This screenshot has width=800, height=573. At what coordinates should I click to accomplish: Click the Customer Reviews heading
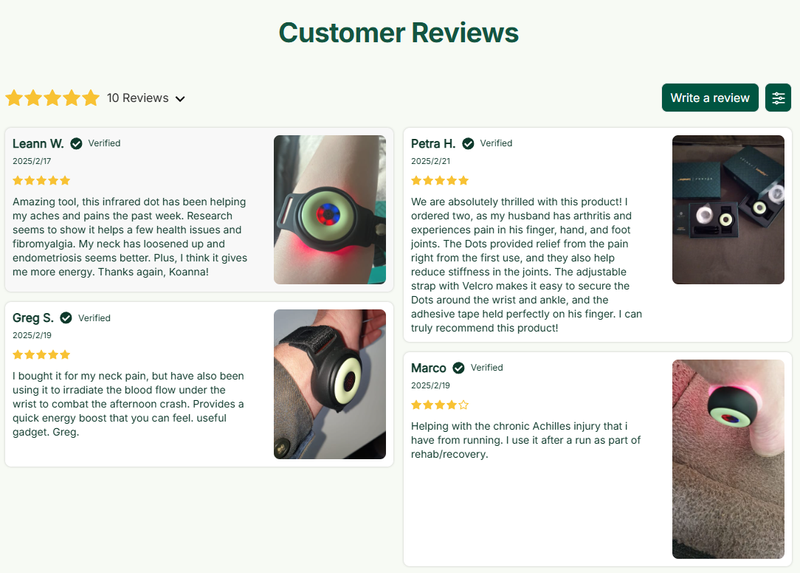(398, 32)
